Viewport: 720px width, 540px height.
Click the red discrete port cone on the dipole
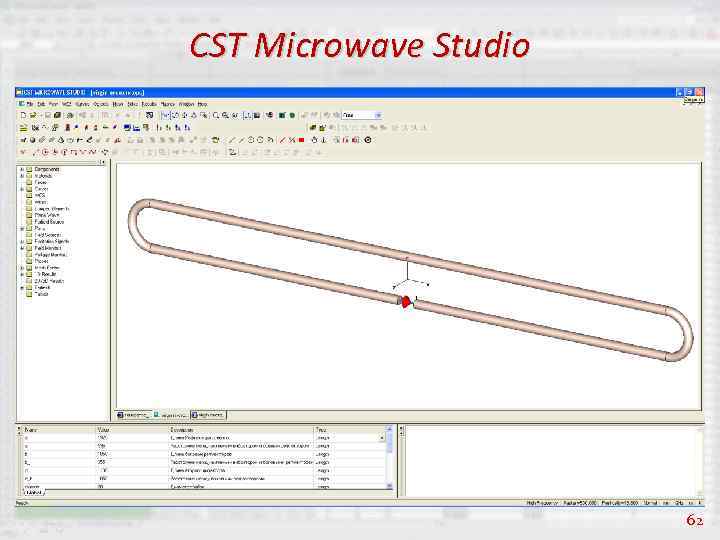pyautogui.click(x=406, y=302)
